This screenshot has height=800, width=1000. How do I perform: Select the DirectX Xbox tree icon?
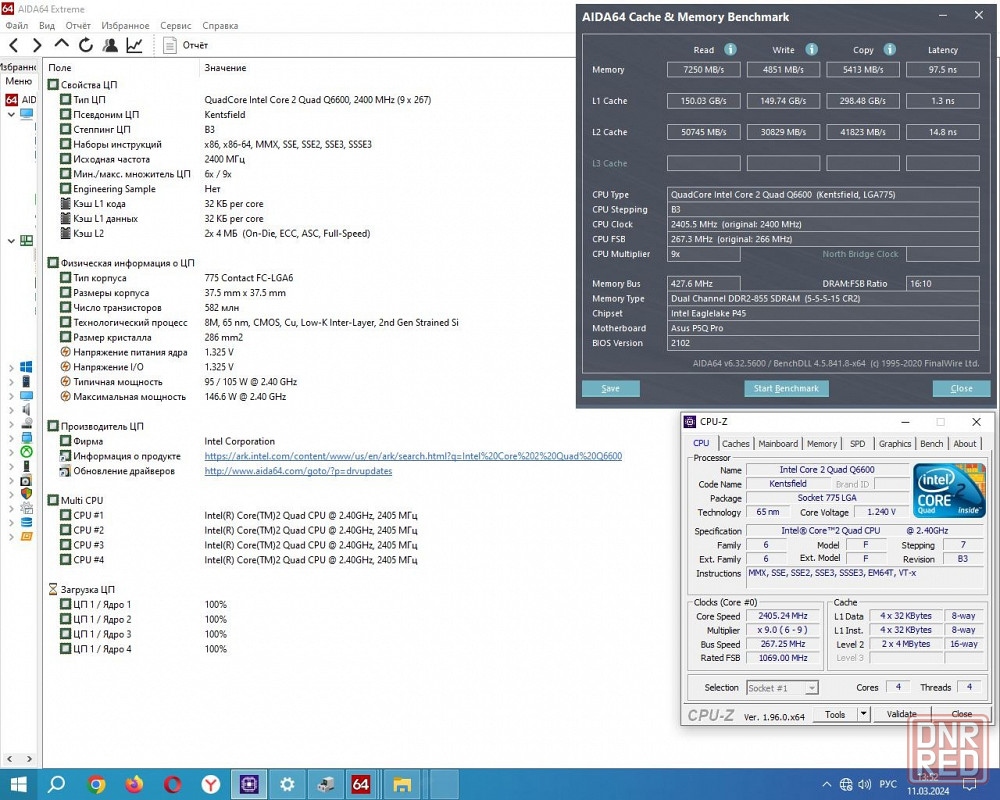pyautogui.click(x=26, y=452)
